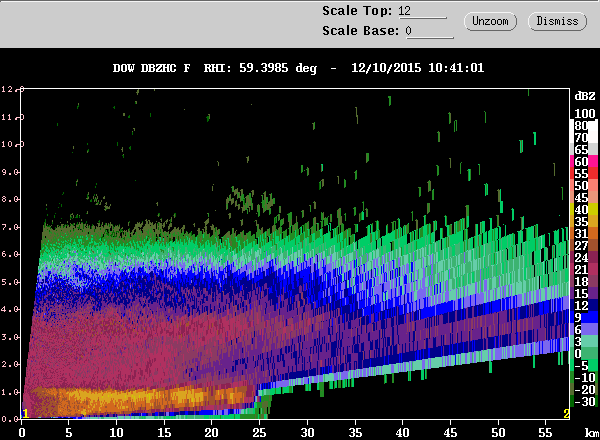Click yellow endpoint marker 2
600x440 pixels.
coord(566,414)
